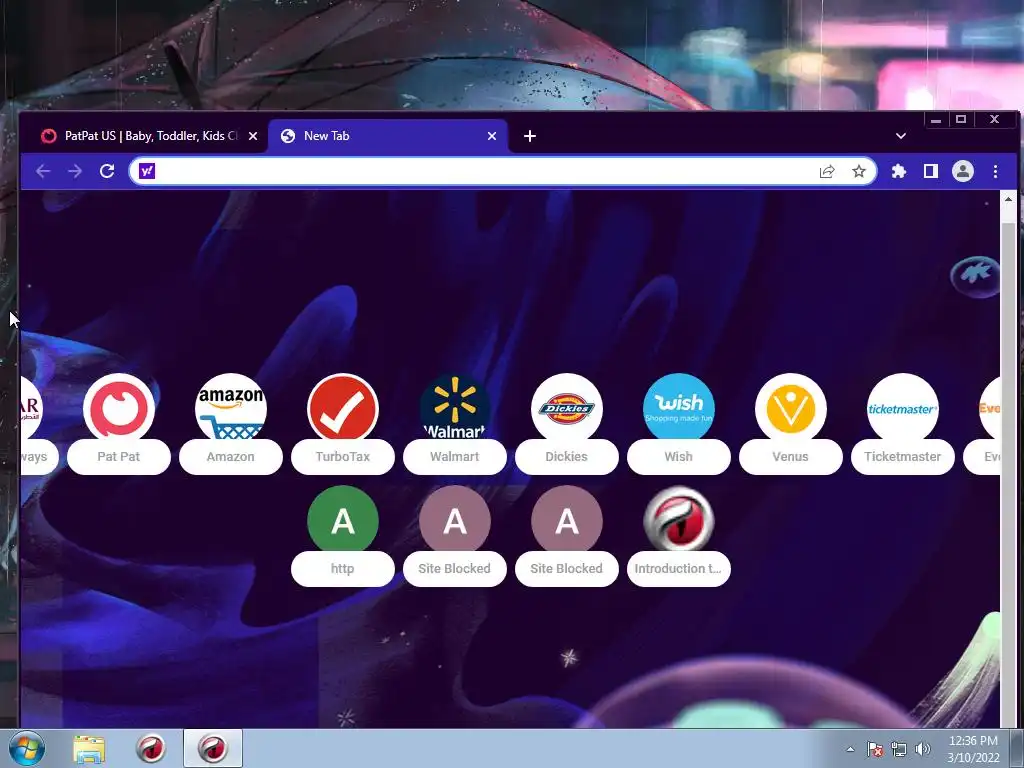Viewport: 1024px width, 768px height.
Task: Go back using the back arrow
Action: click(43, 171)
